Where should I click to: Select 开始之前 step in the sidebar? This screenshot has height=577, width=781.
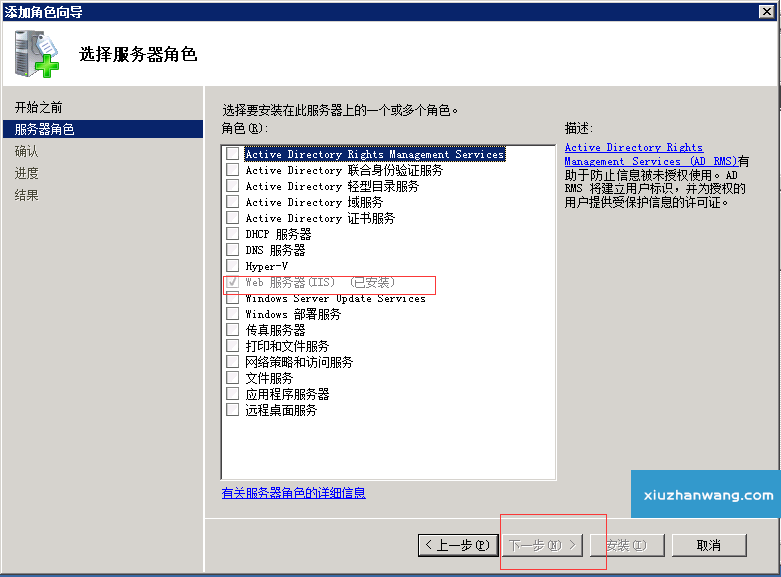[x=39, y=107]
